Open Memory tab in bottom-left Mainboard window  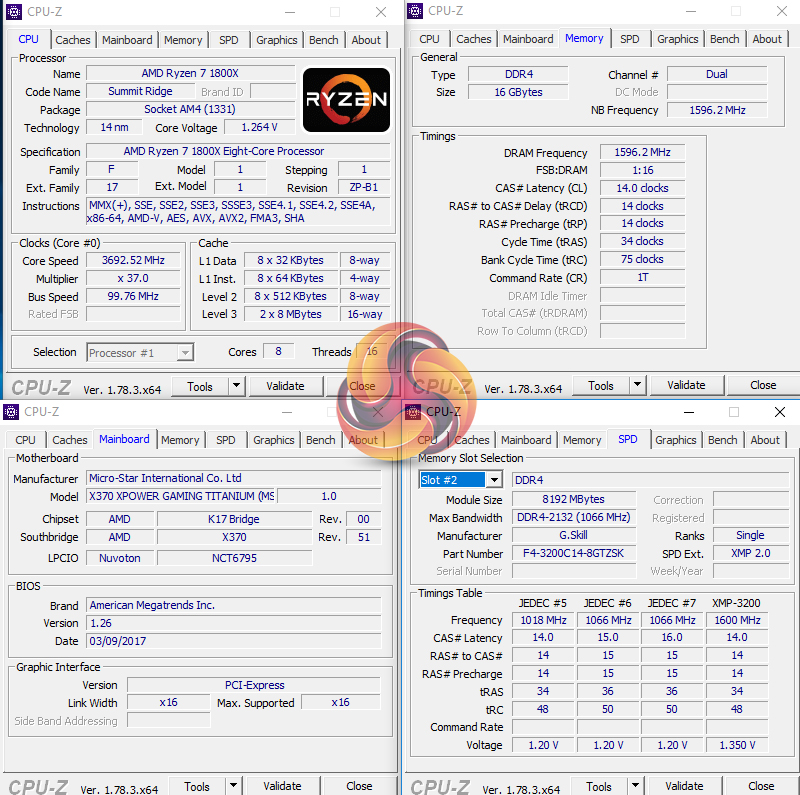(180, 440)
